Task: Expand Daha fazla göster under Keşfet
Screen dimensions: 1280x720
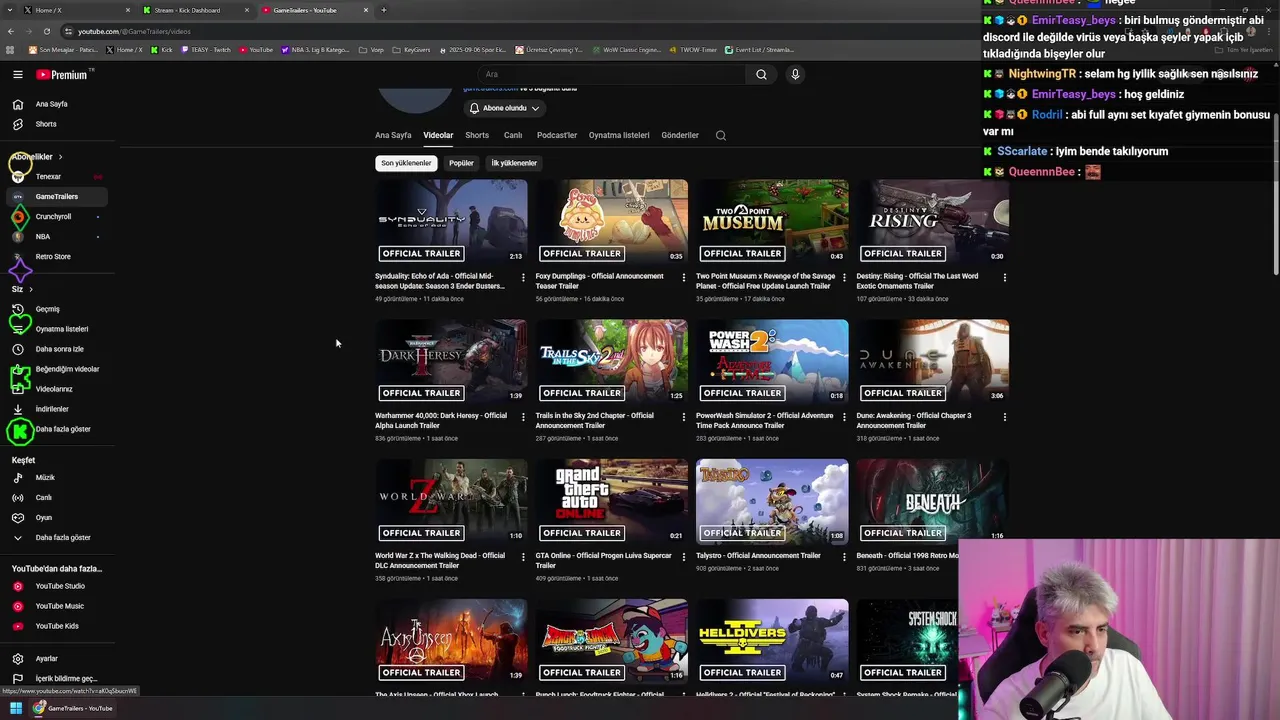Action: 63,538
